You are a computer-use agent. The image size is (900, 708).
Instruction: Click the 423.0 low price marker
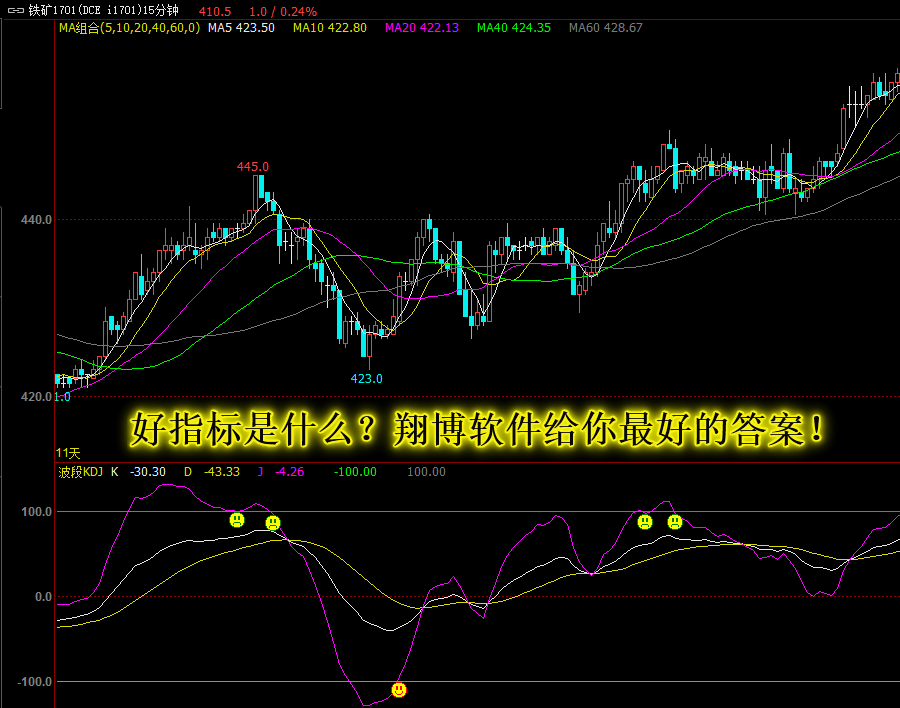(366, 378)
